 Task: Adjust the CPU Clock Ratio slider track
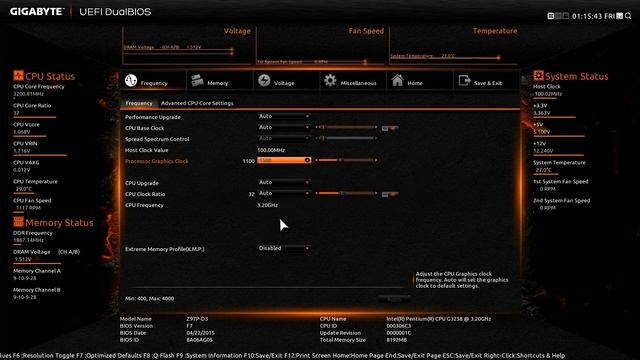tap(346, 193)
